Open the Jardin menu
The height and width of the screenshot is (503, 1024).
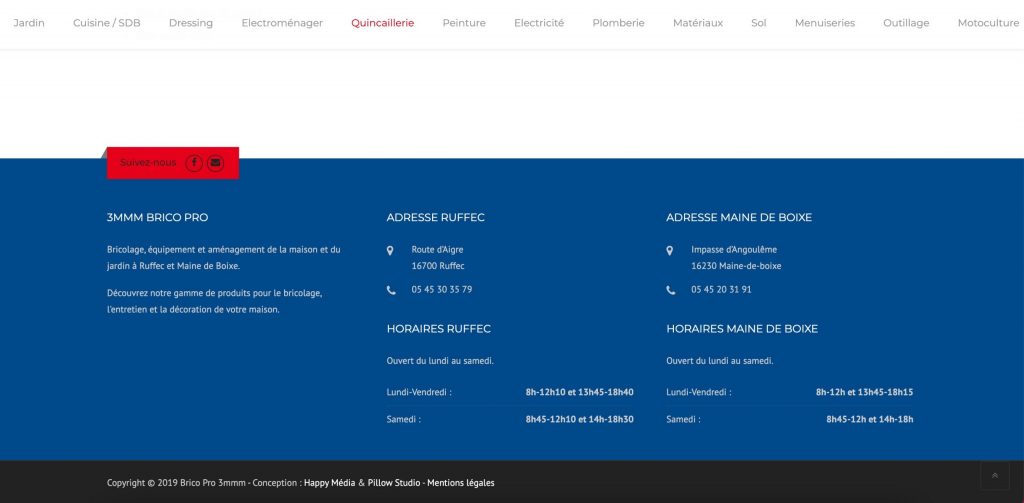coord(29,23)
